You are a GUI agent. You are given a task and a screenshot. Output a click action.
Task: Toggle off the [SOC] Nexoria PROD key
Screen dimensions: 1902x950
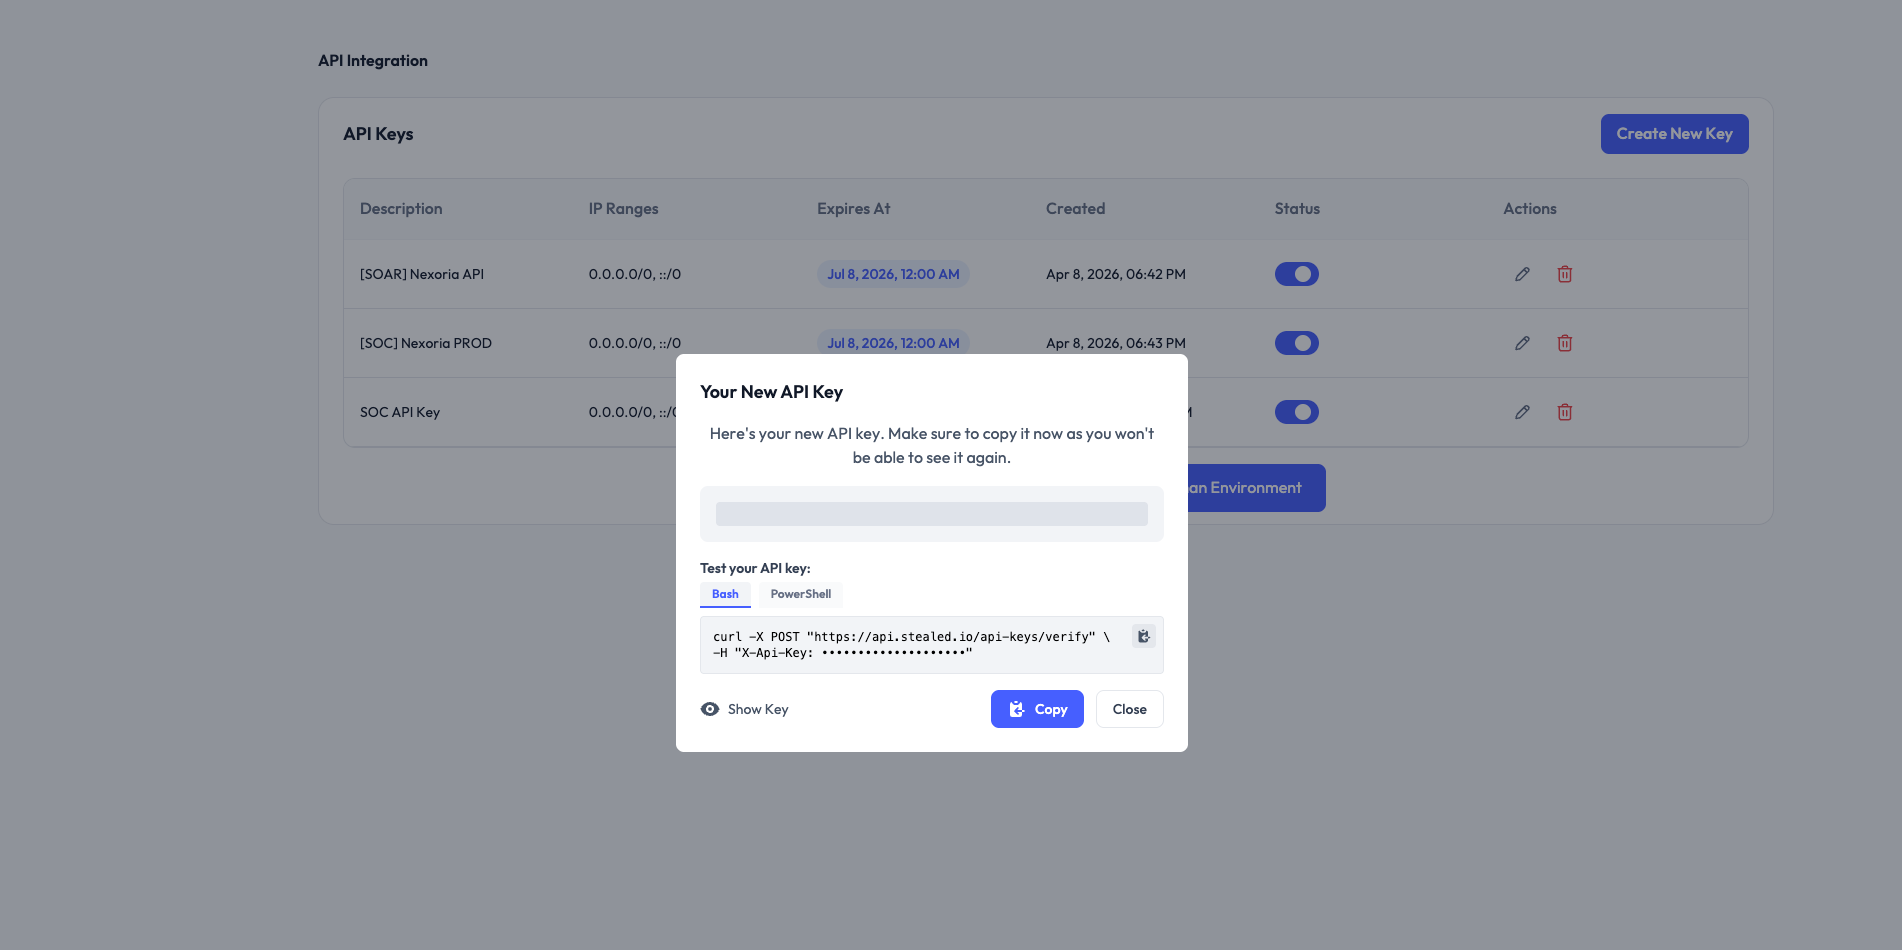pyautogui.click(x=1297, y=342)
